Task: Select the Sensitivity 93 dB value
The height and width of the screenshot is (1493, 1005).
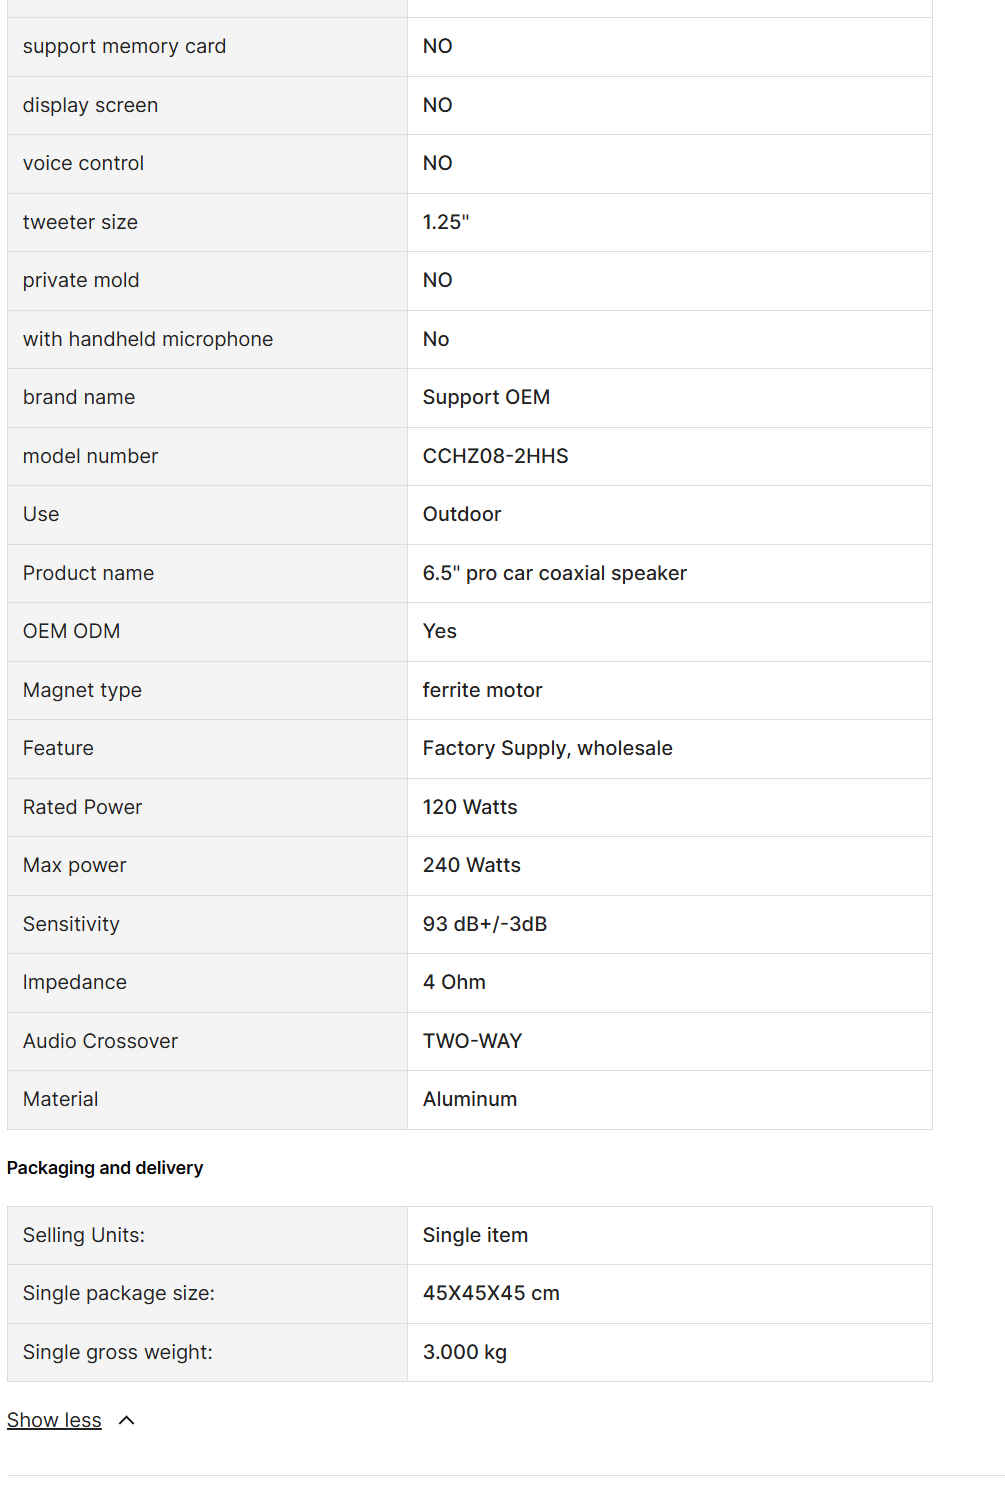Action: tap(485, 924)
